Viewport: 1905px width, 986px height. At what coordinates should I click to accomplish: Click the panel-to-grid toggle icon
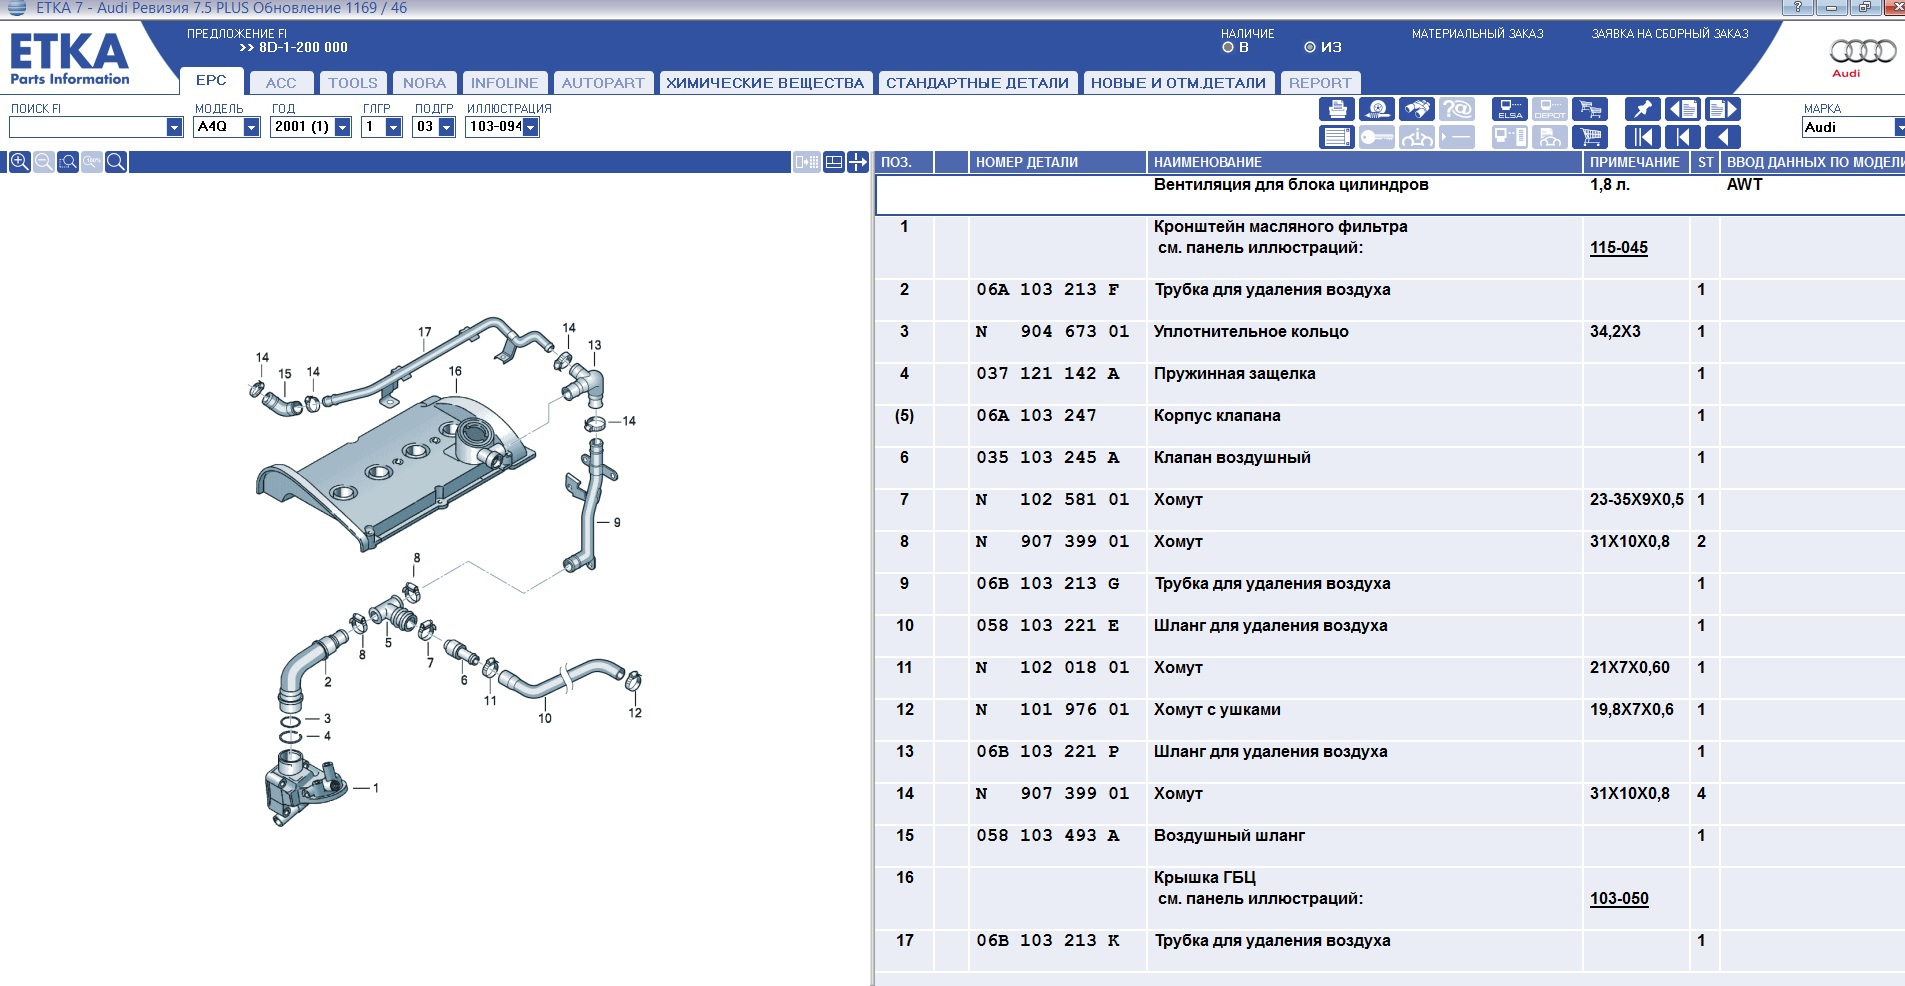pyautogui.click(x=807, y=162)
